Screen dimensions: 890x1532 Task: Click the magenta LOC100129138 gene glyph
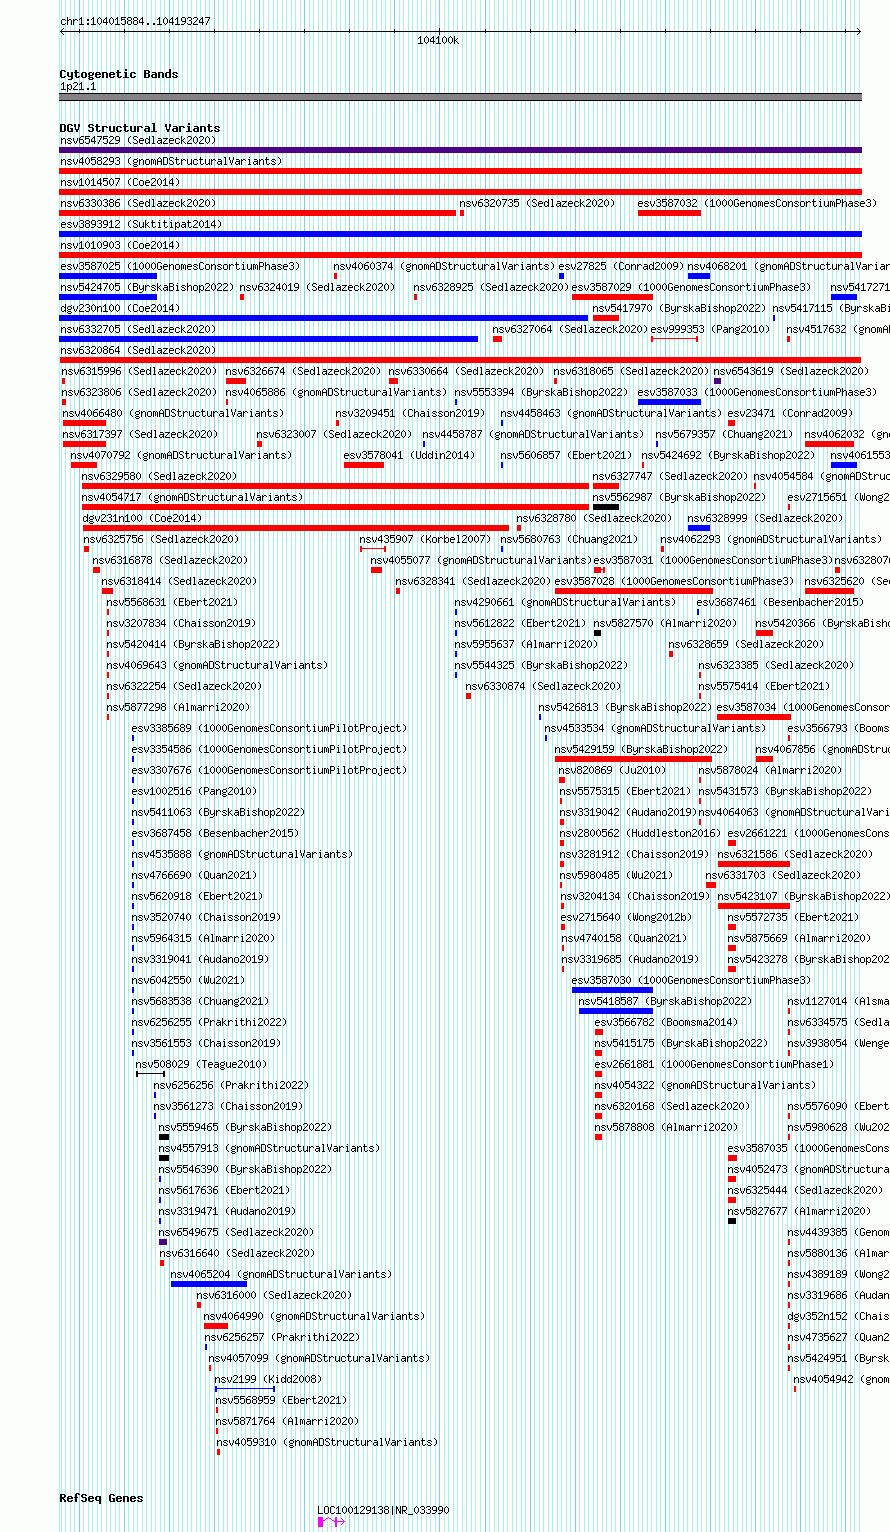pos(331,1522)
